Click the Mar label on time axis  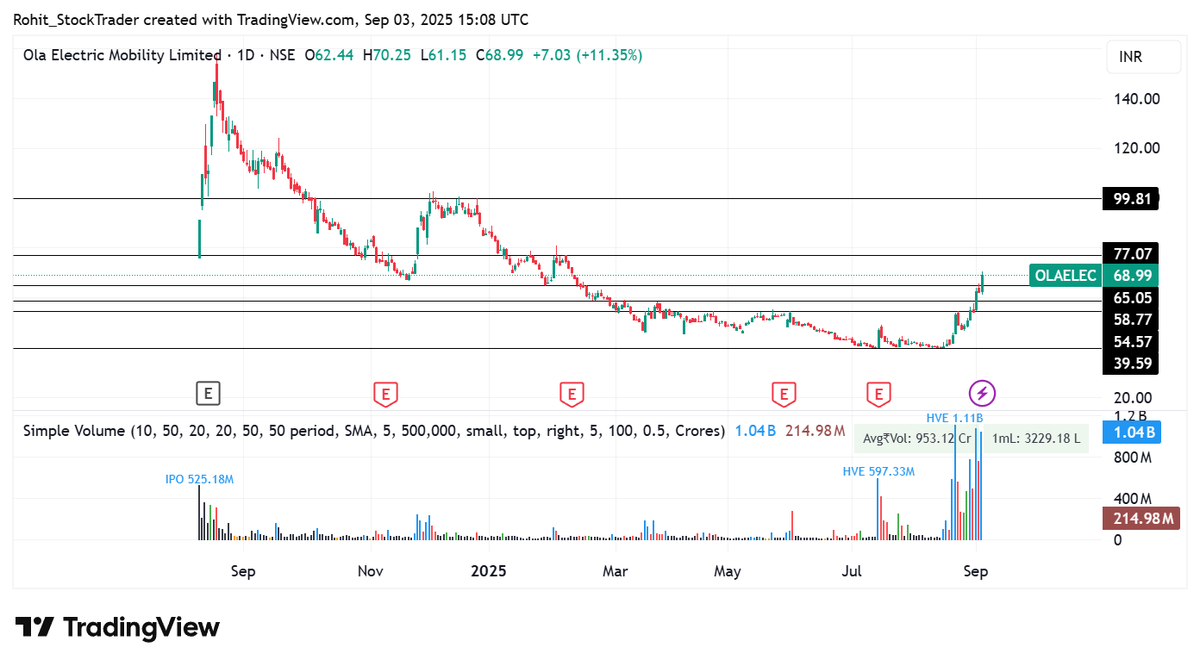pyautogui.click(x=615, y=571)
